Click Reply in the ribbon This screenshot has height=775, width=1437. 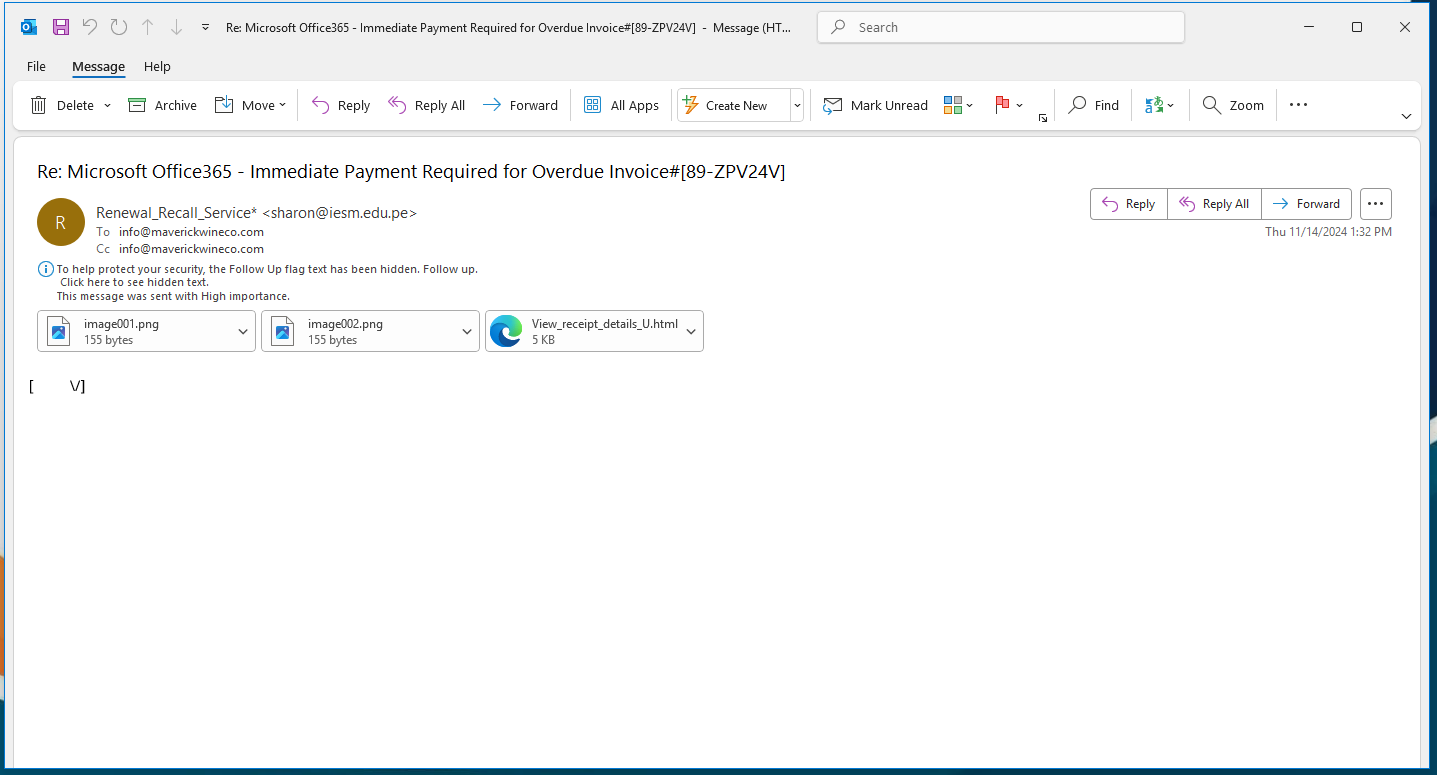click(341, 105)
